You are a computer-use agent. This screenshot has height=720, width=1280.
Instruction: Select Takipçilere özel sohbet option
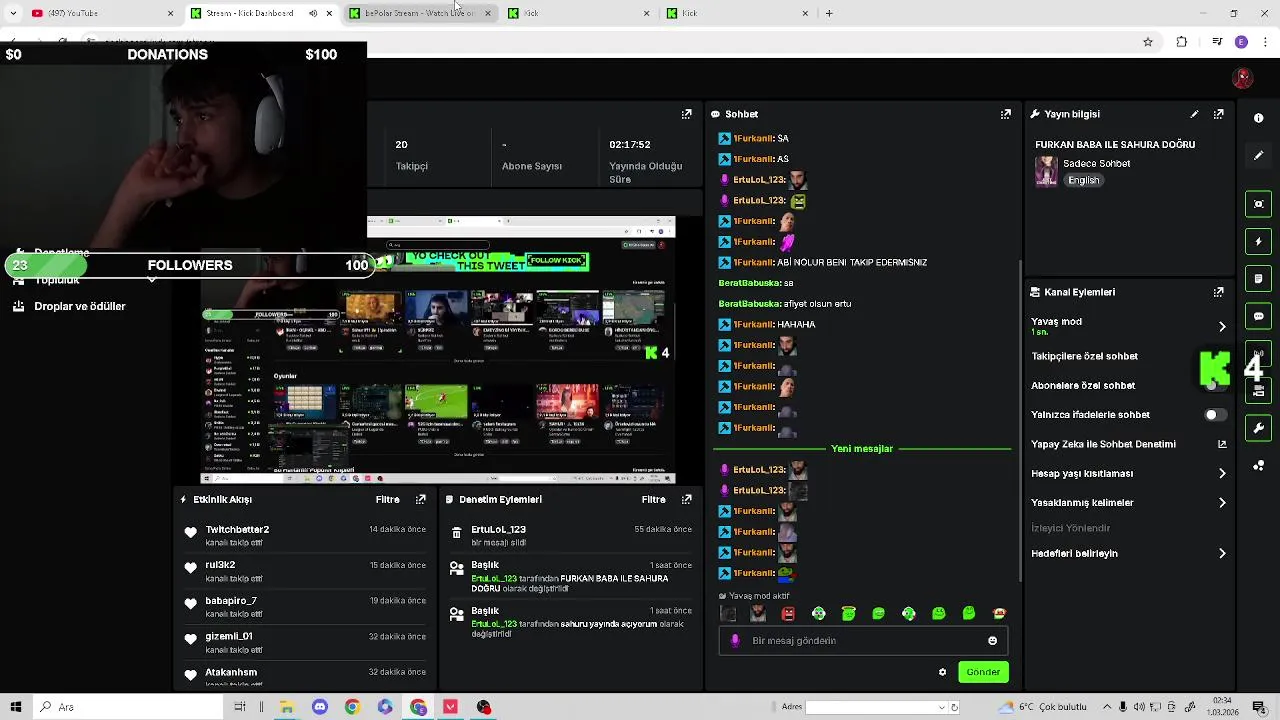coord(1084,356)
